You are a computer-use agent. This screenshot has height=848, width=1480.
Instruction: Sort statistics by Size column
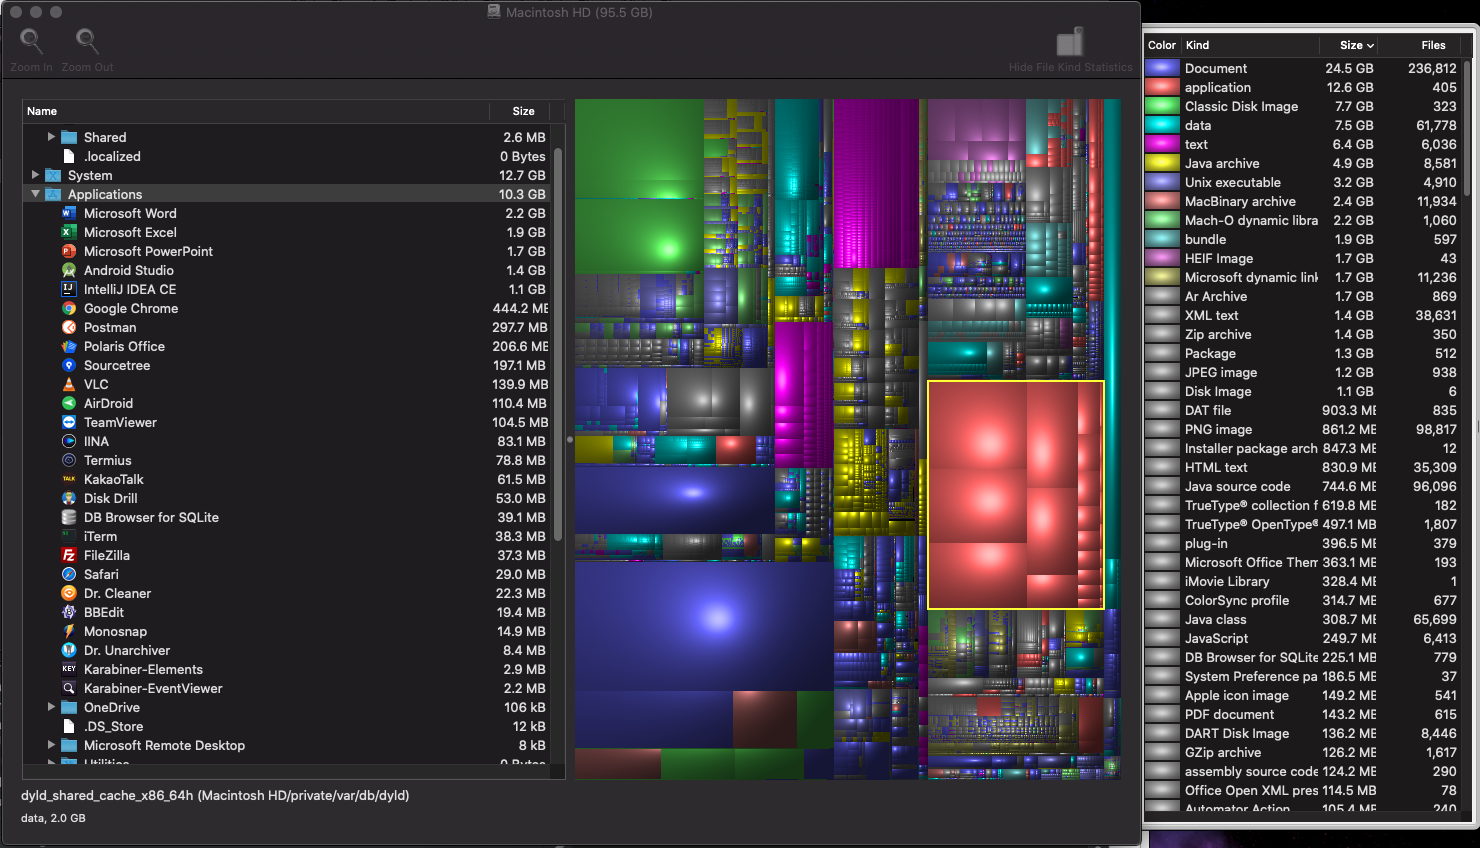pyautogui.click(x=1348, y=45)
